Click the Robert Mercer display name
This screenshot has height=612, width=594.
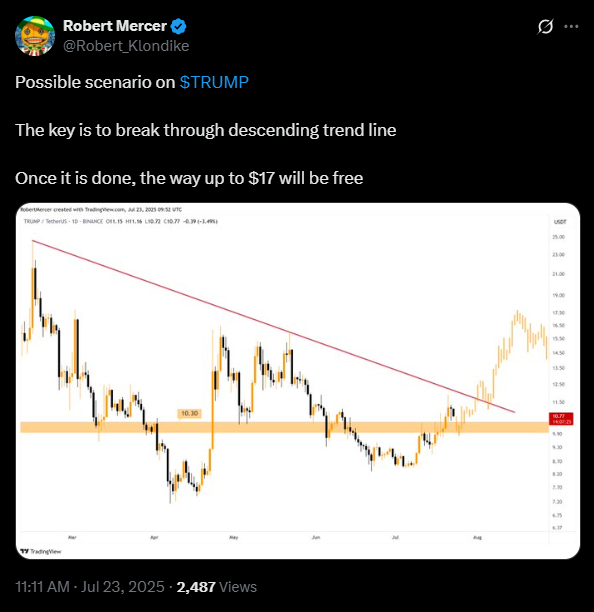[x=115, y=26]
